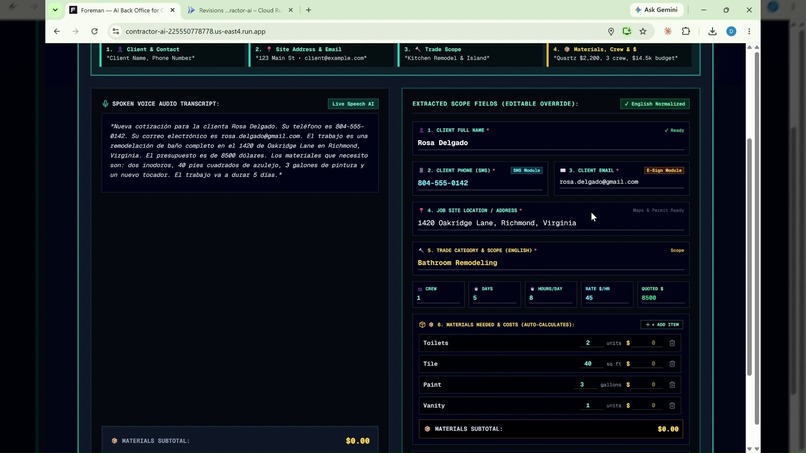
Task: Delete the Paint material row
Action: tap(672, 385)
